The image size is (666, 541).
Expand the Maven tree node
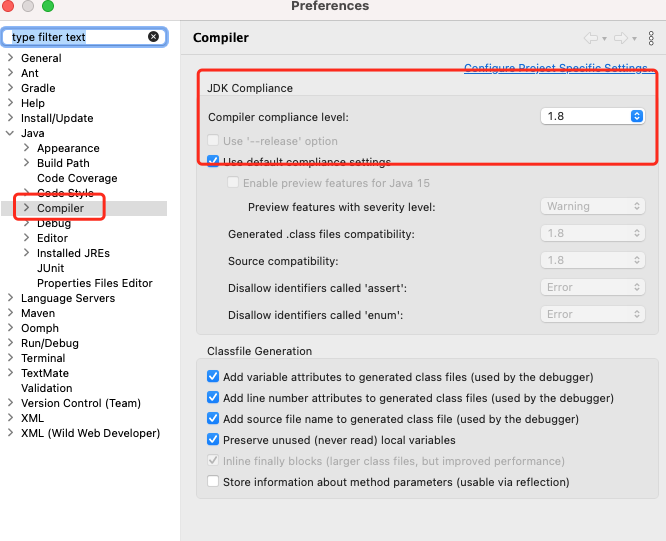coord(11,313)
